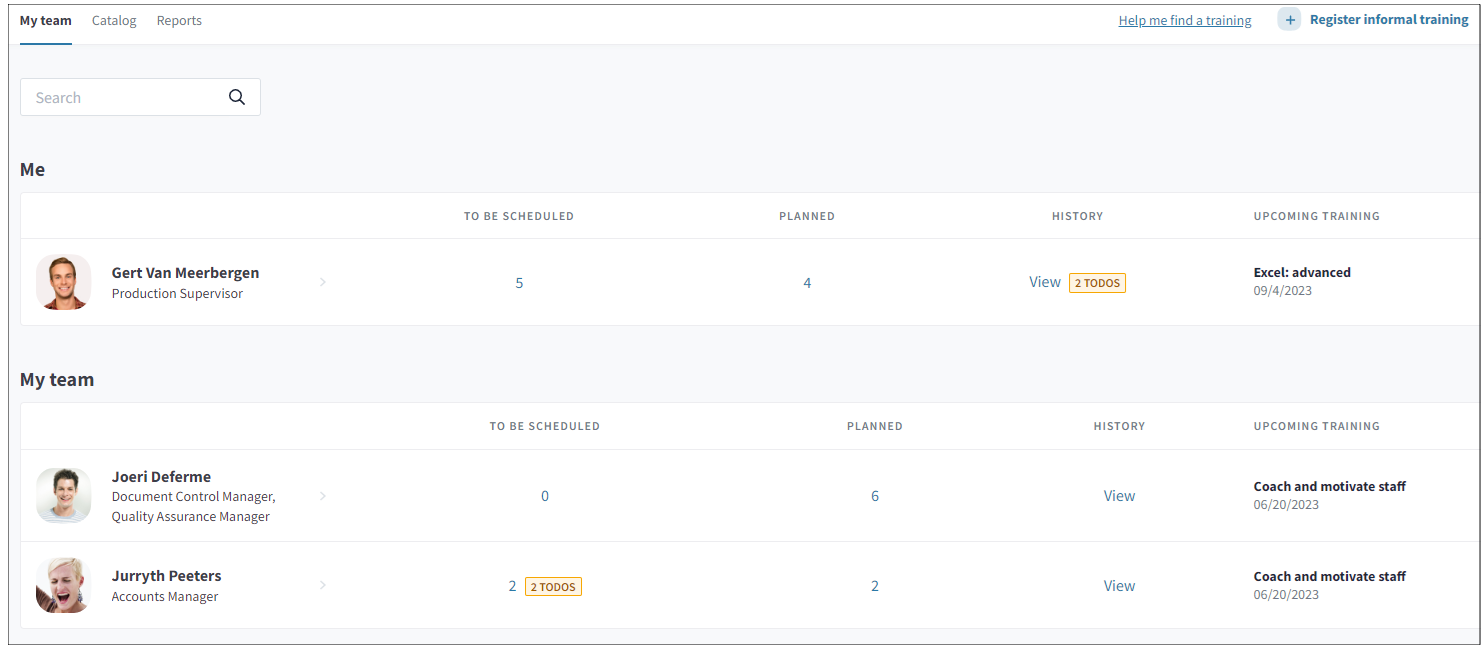Expand Joeri Deferme row chevron
This screenshot has height=650, width=1483.
[323, 495]
